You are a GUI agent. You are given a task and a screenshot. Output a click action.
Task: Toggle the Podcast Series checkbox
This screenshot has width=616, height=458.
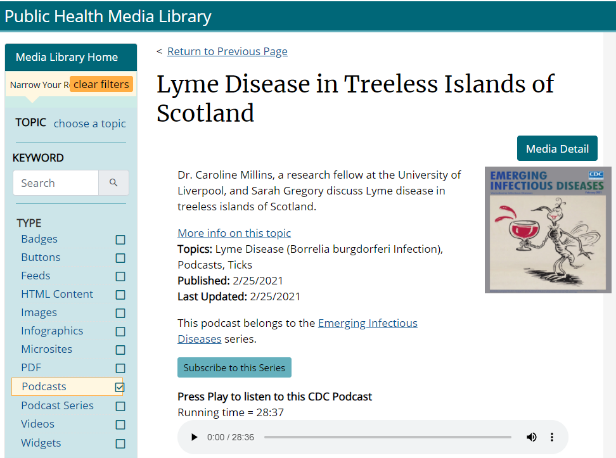pos(120,406)
